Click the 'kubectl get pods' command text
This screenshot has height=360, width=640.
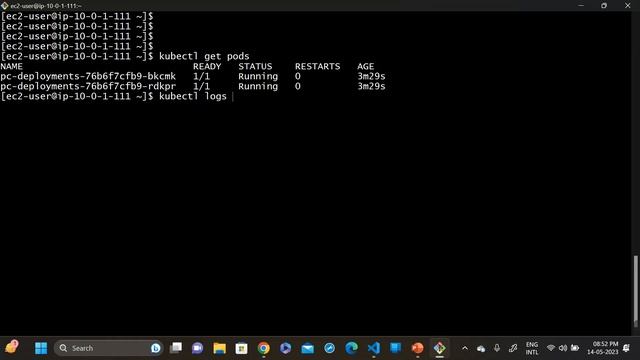tap(204, 56)
